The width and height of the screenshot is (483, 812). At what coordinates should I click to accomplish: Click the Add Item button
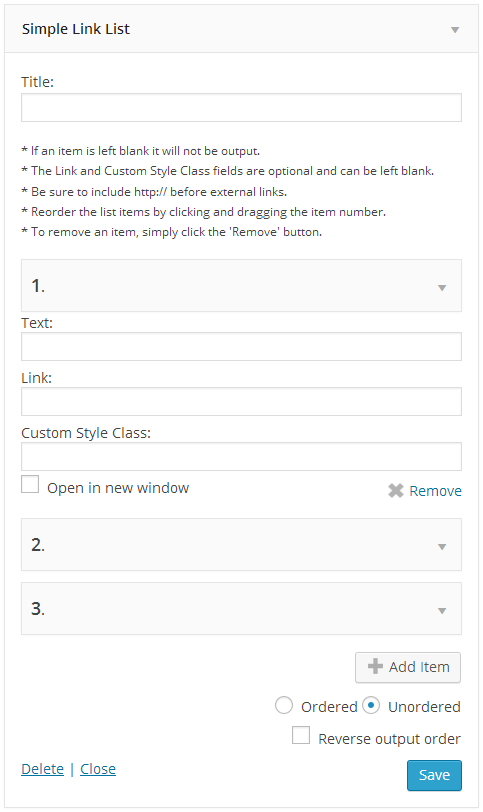pyautogui.click(x=408, y=667)
